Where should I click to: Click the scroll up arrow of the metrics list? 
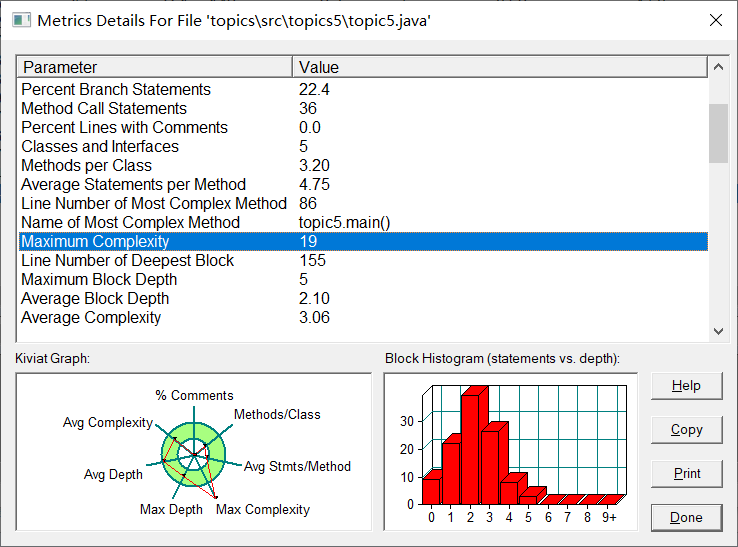click(x=718, y=67)
